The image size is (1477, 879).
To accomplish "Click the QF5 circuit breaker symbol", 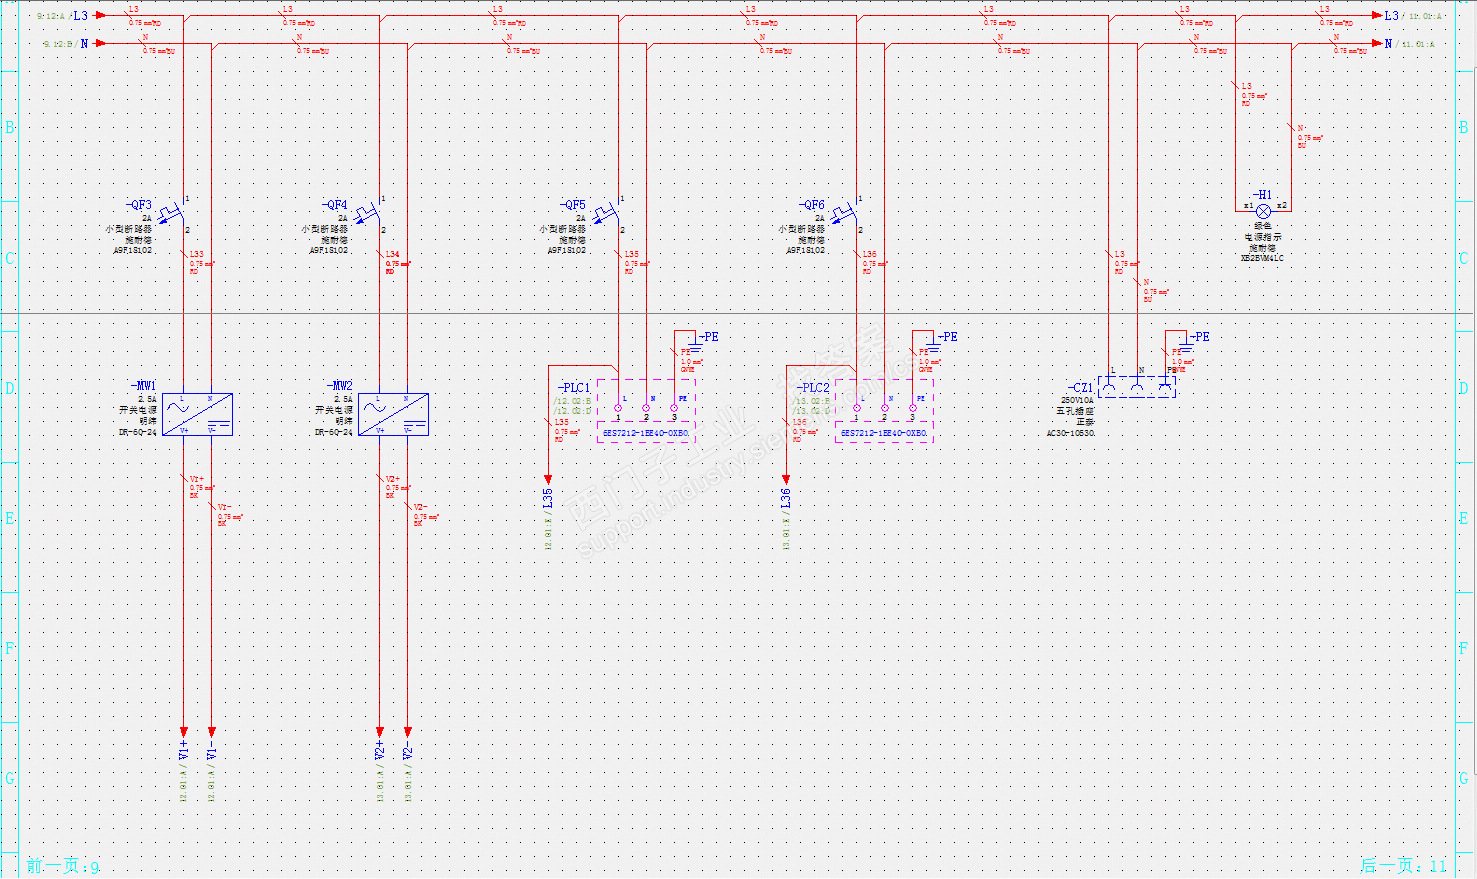I will point(609,214).
